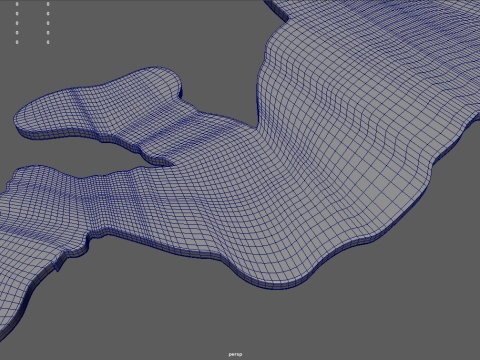
Task: Click the third HUD value in left column
Action: pyautogui.click(x=17, y=23)
